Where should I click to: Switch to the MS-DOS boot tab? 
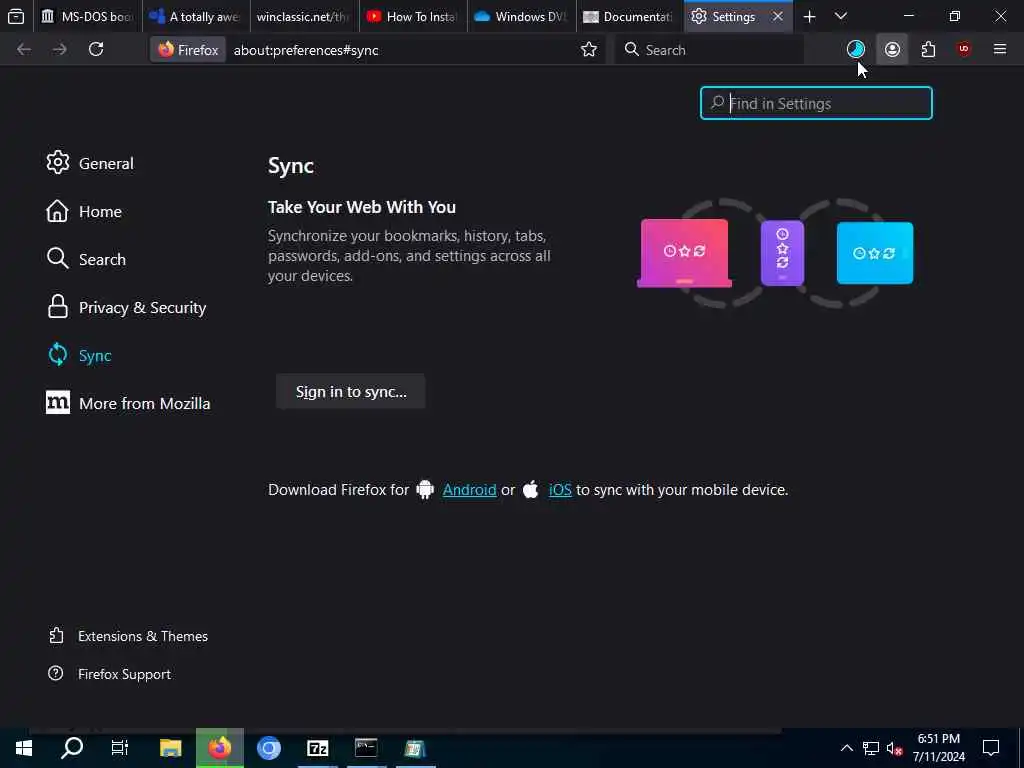[88, 16]
